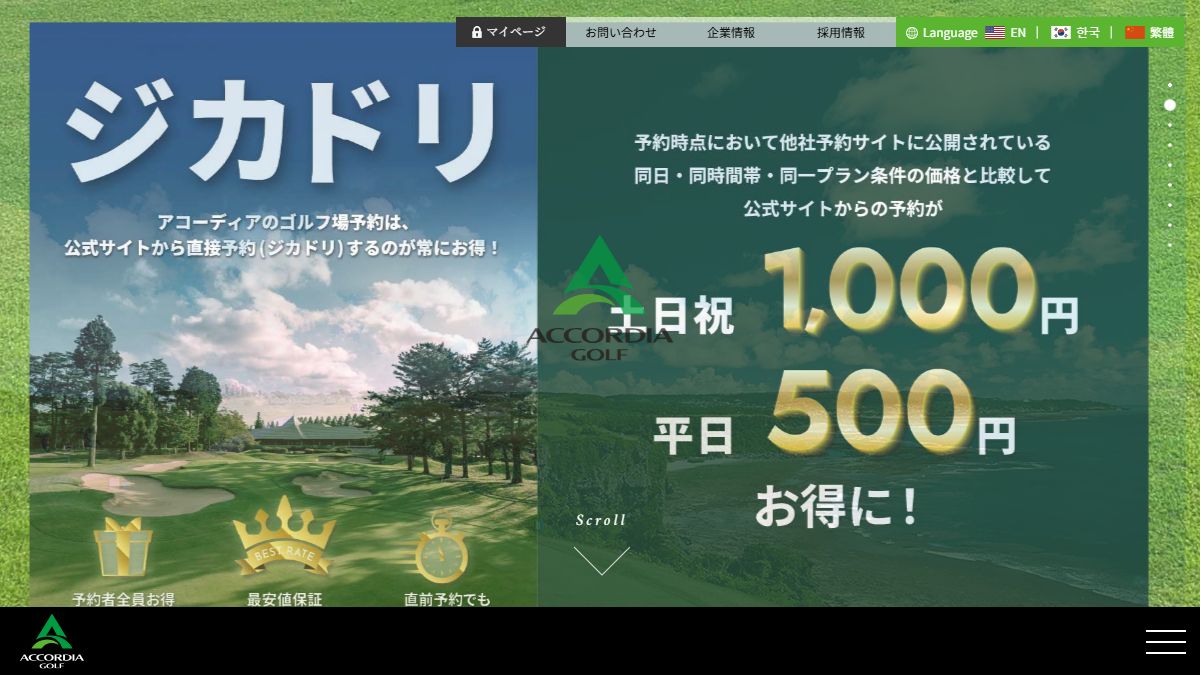Go to 企業情報 company information

coord(731,32)
